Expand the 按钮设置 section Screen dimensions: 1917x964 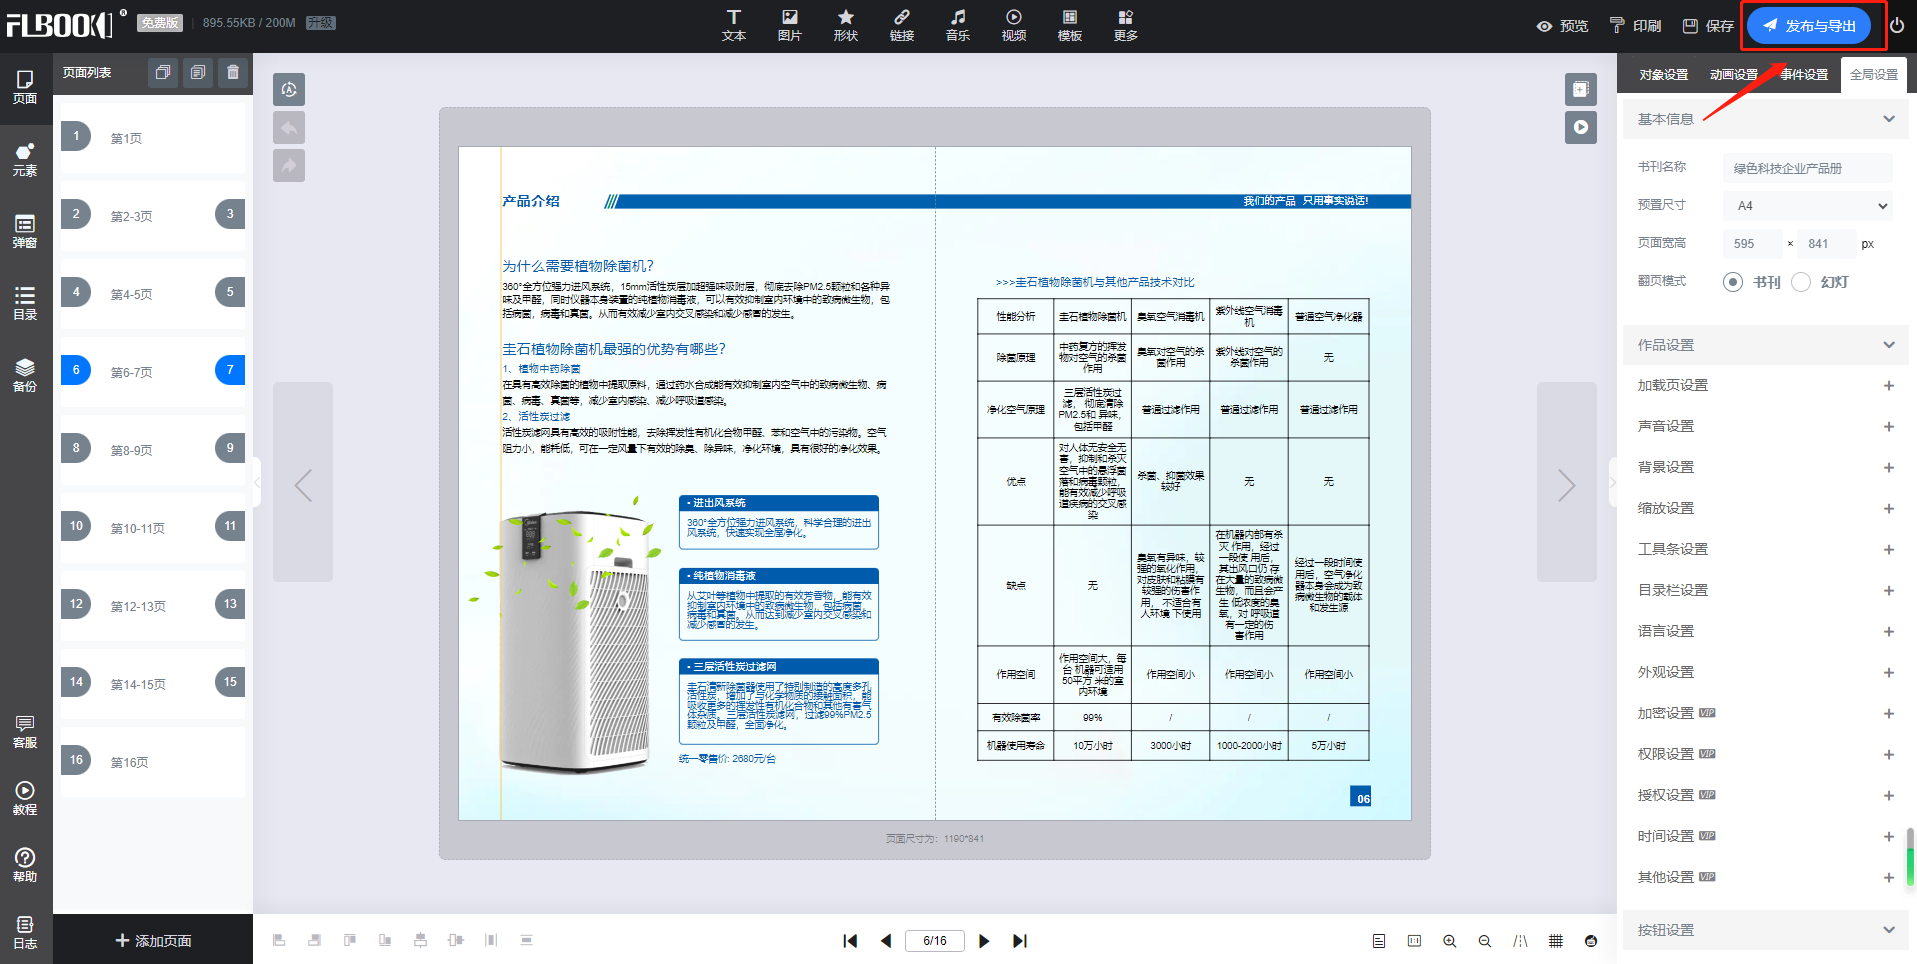(x=1889, y=930)
